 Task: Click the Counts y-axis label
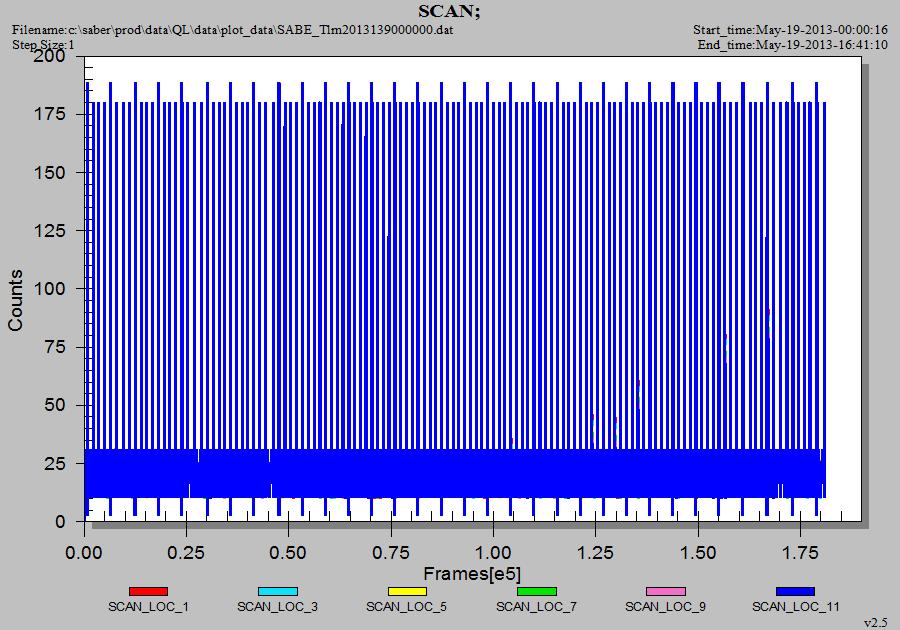(15, 300)
